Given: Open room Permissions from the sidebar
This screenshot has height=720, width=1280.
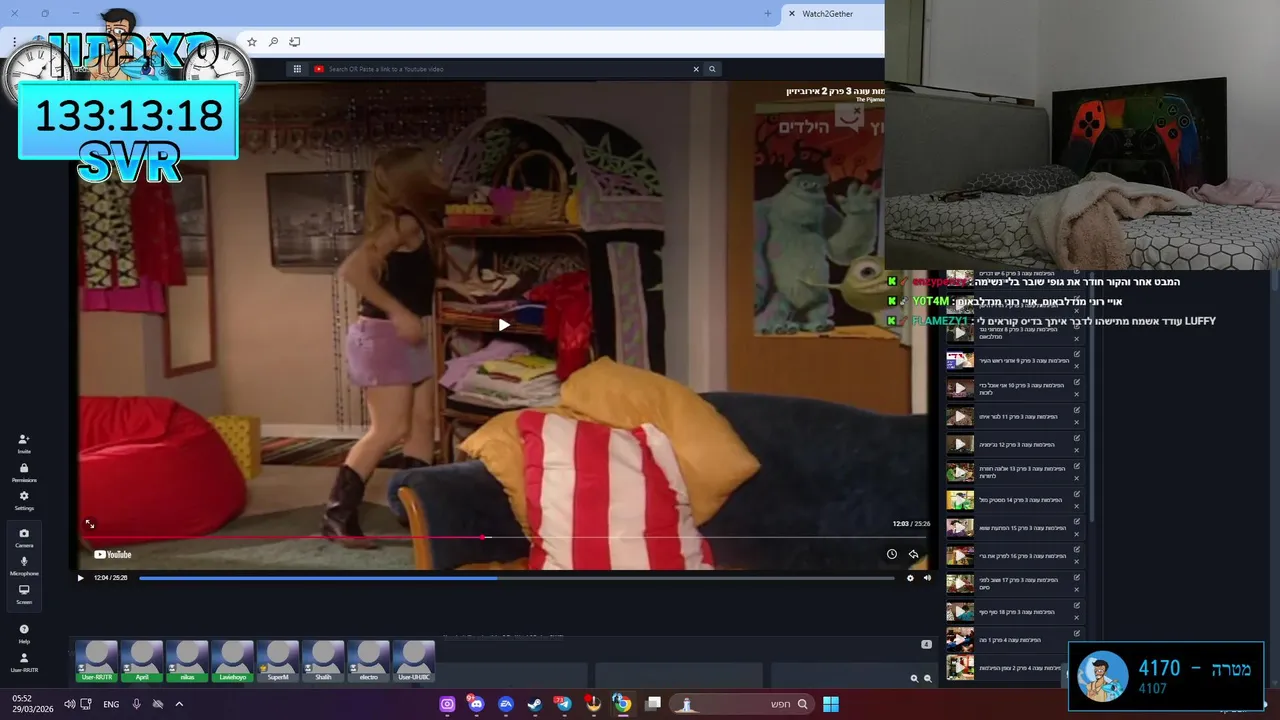Looking at the screenshot, I should [24, 472].
